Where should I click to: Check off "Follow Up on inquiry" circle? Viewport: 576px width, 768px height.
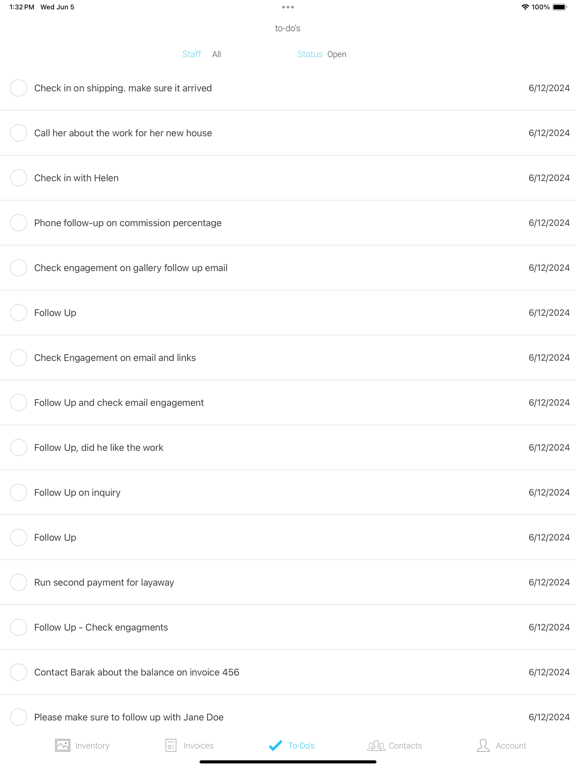pos(19,492)
